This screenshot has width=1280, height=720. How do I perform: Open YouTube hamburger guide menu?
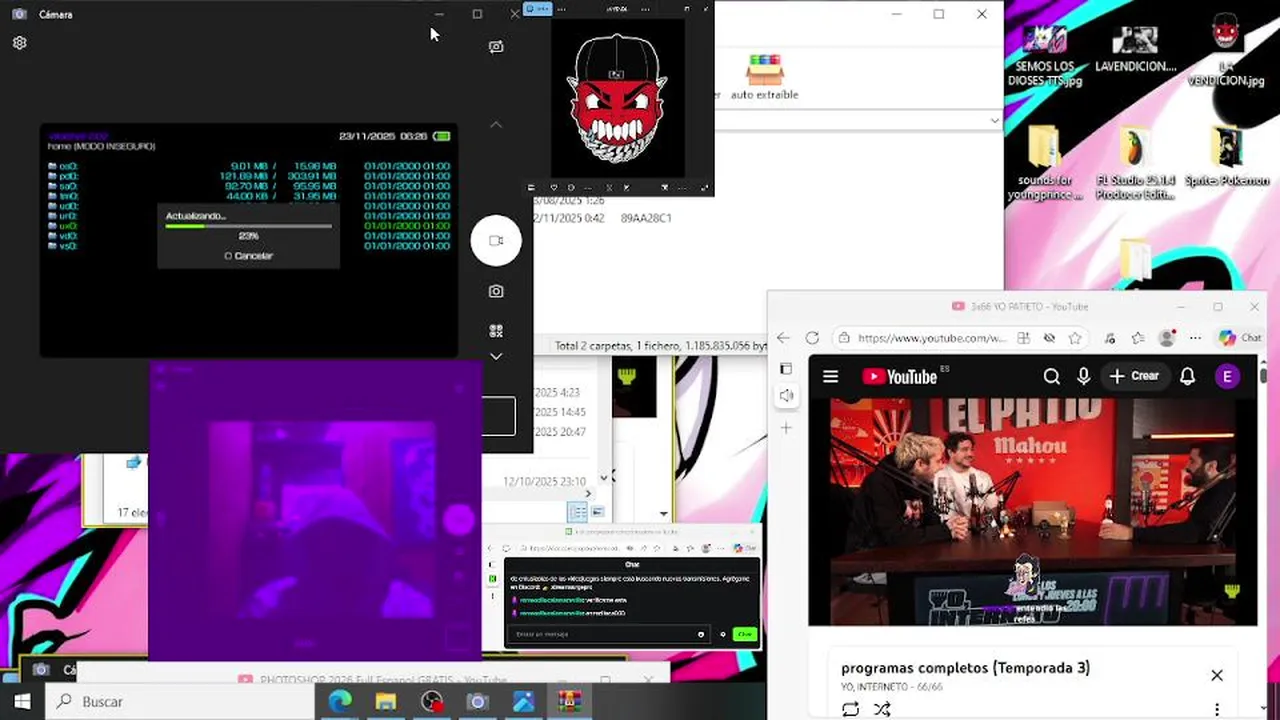(x=830, y=377)
